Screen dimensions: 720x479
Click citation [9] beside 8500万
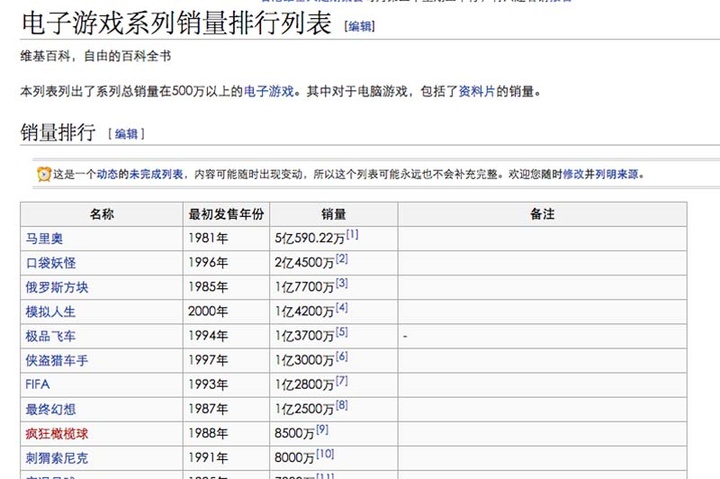coord(322,429)
